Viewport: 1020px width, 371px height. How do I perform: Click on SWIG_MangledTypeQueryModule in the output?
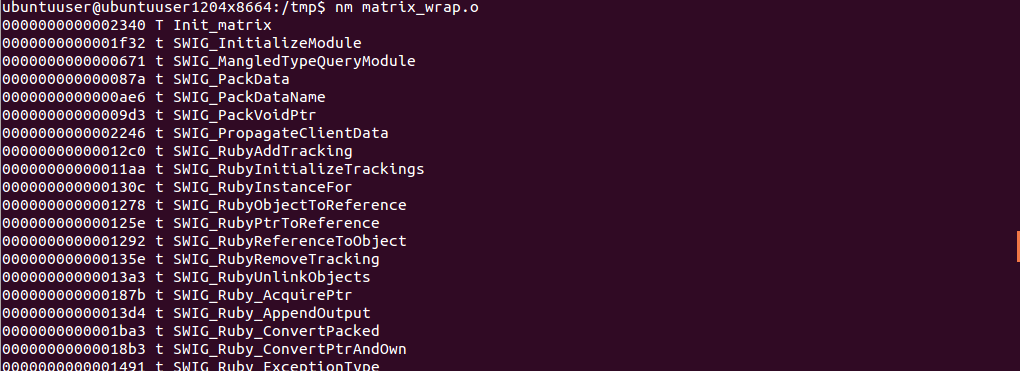tap(295, 62)
